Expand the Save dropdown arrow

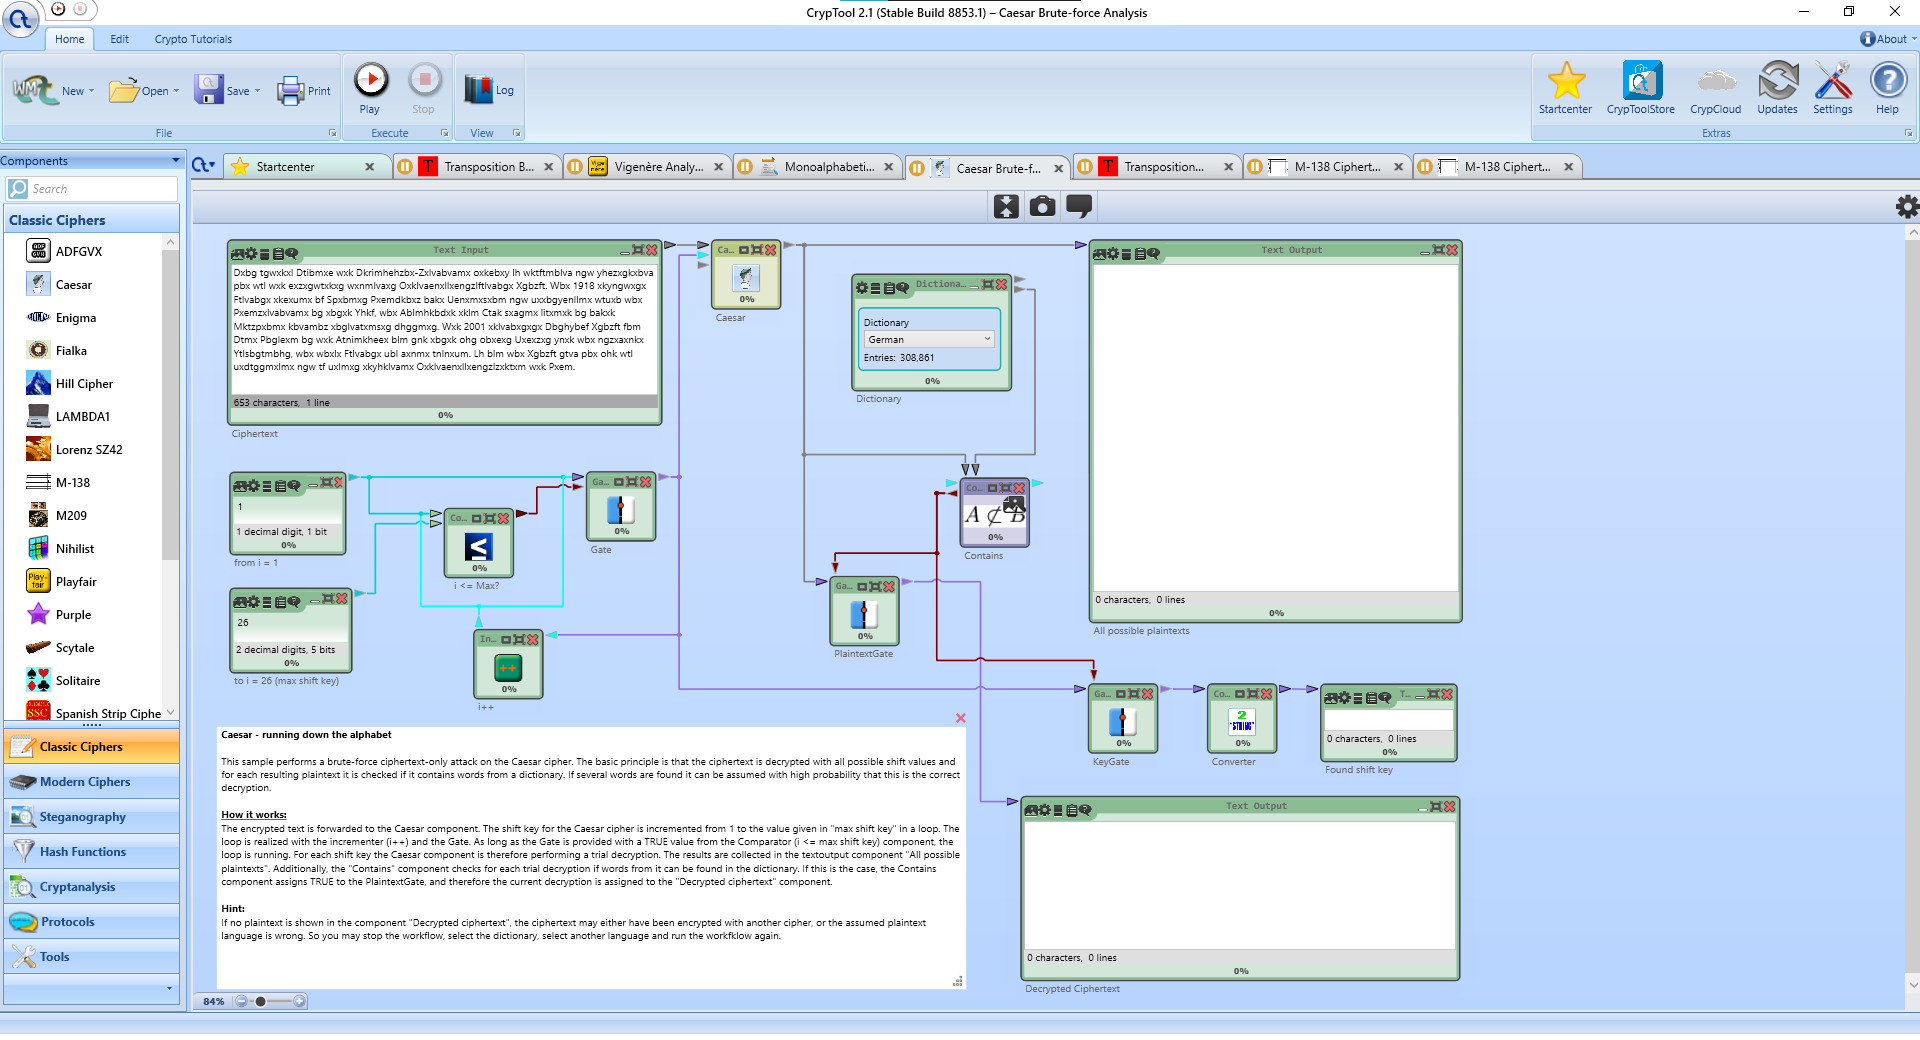[257, 91]
